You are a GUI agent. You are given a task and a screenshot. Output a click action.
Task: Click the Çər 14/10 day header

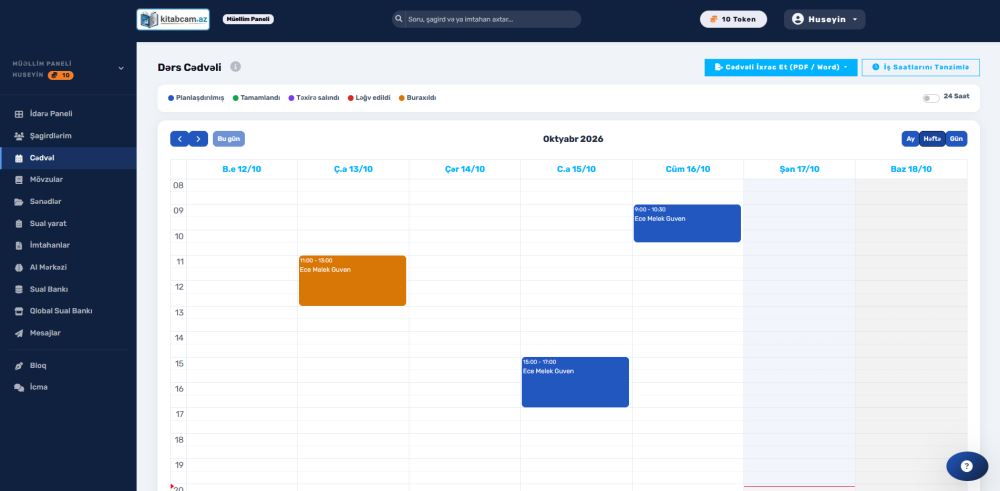pyautogui.click(x=465, y=170)
